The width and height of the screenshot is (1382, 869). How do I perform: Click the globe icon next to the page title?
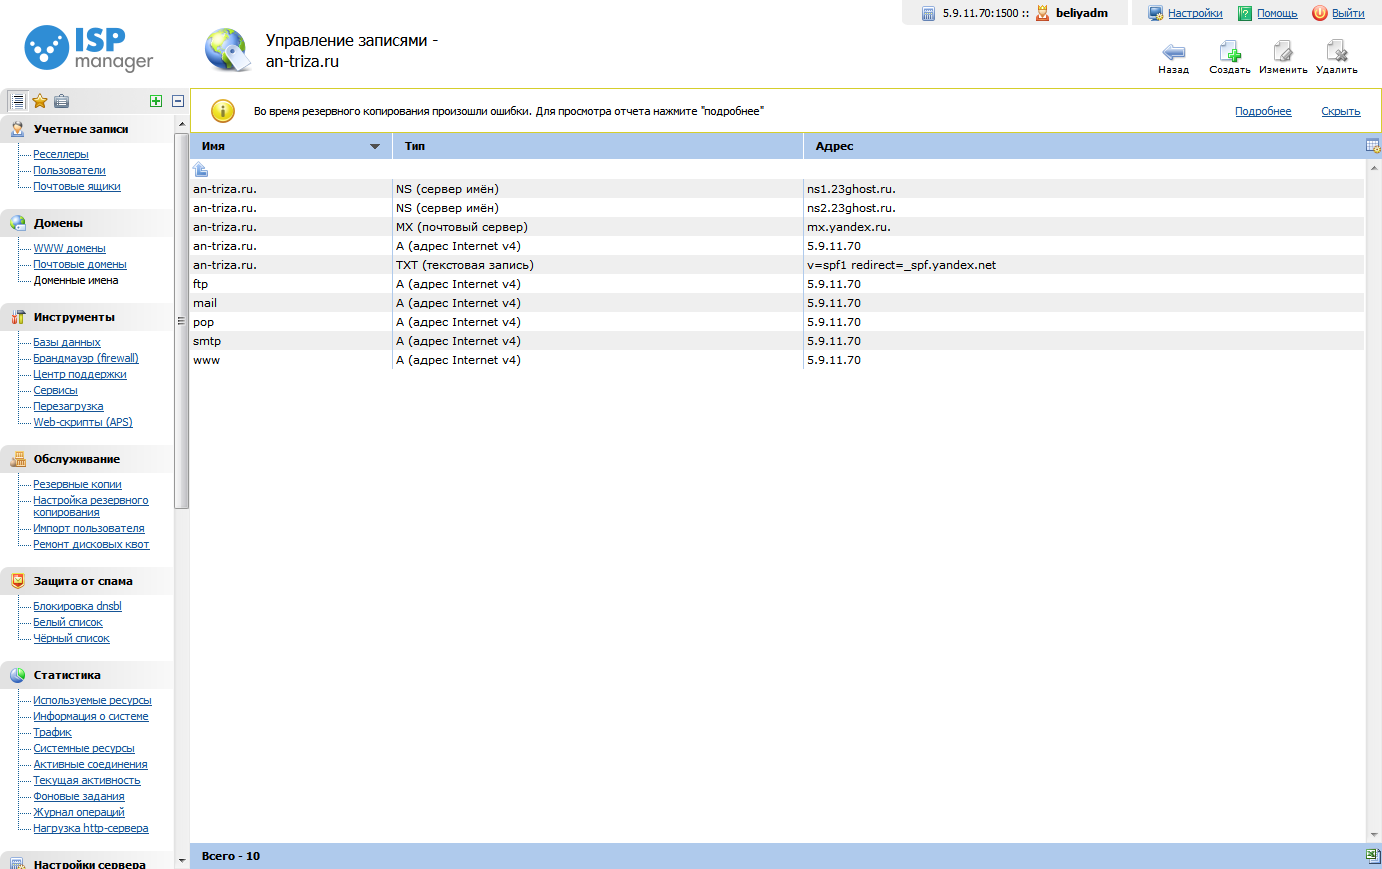tap(228, 50)
